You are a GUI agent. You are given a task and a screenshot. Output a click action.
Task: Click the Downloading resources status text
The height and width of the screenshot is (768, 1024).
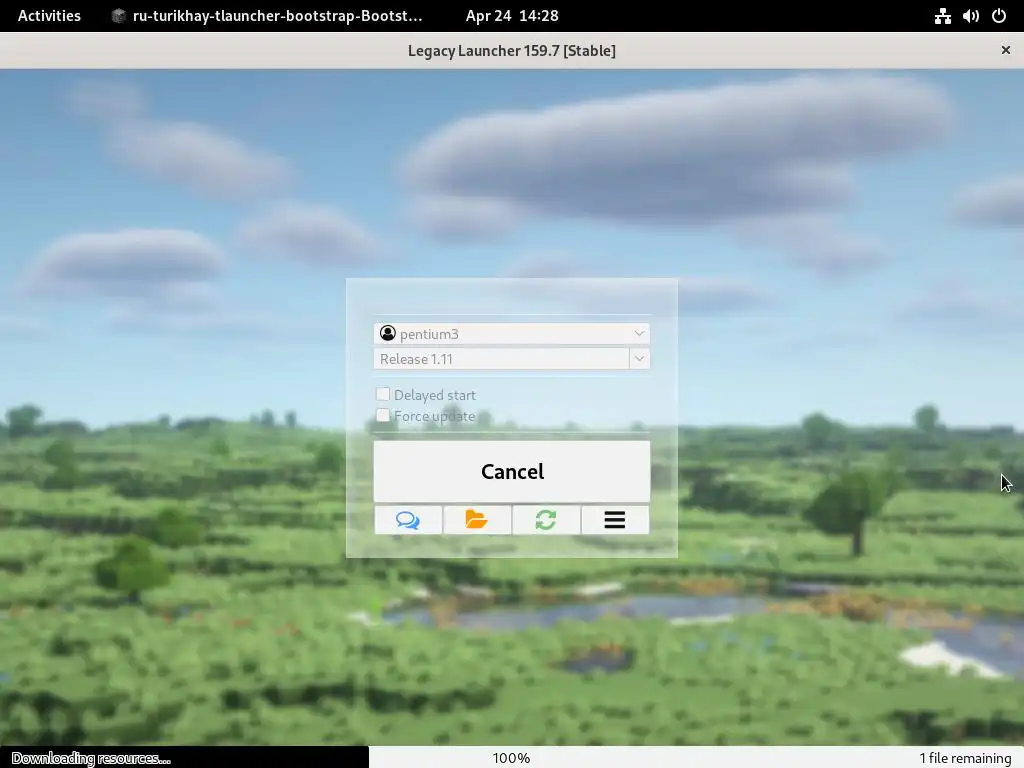click(91, 758)
